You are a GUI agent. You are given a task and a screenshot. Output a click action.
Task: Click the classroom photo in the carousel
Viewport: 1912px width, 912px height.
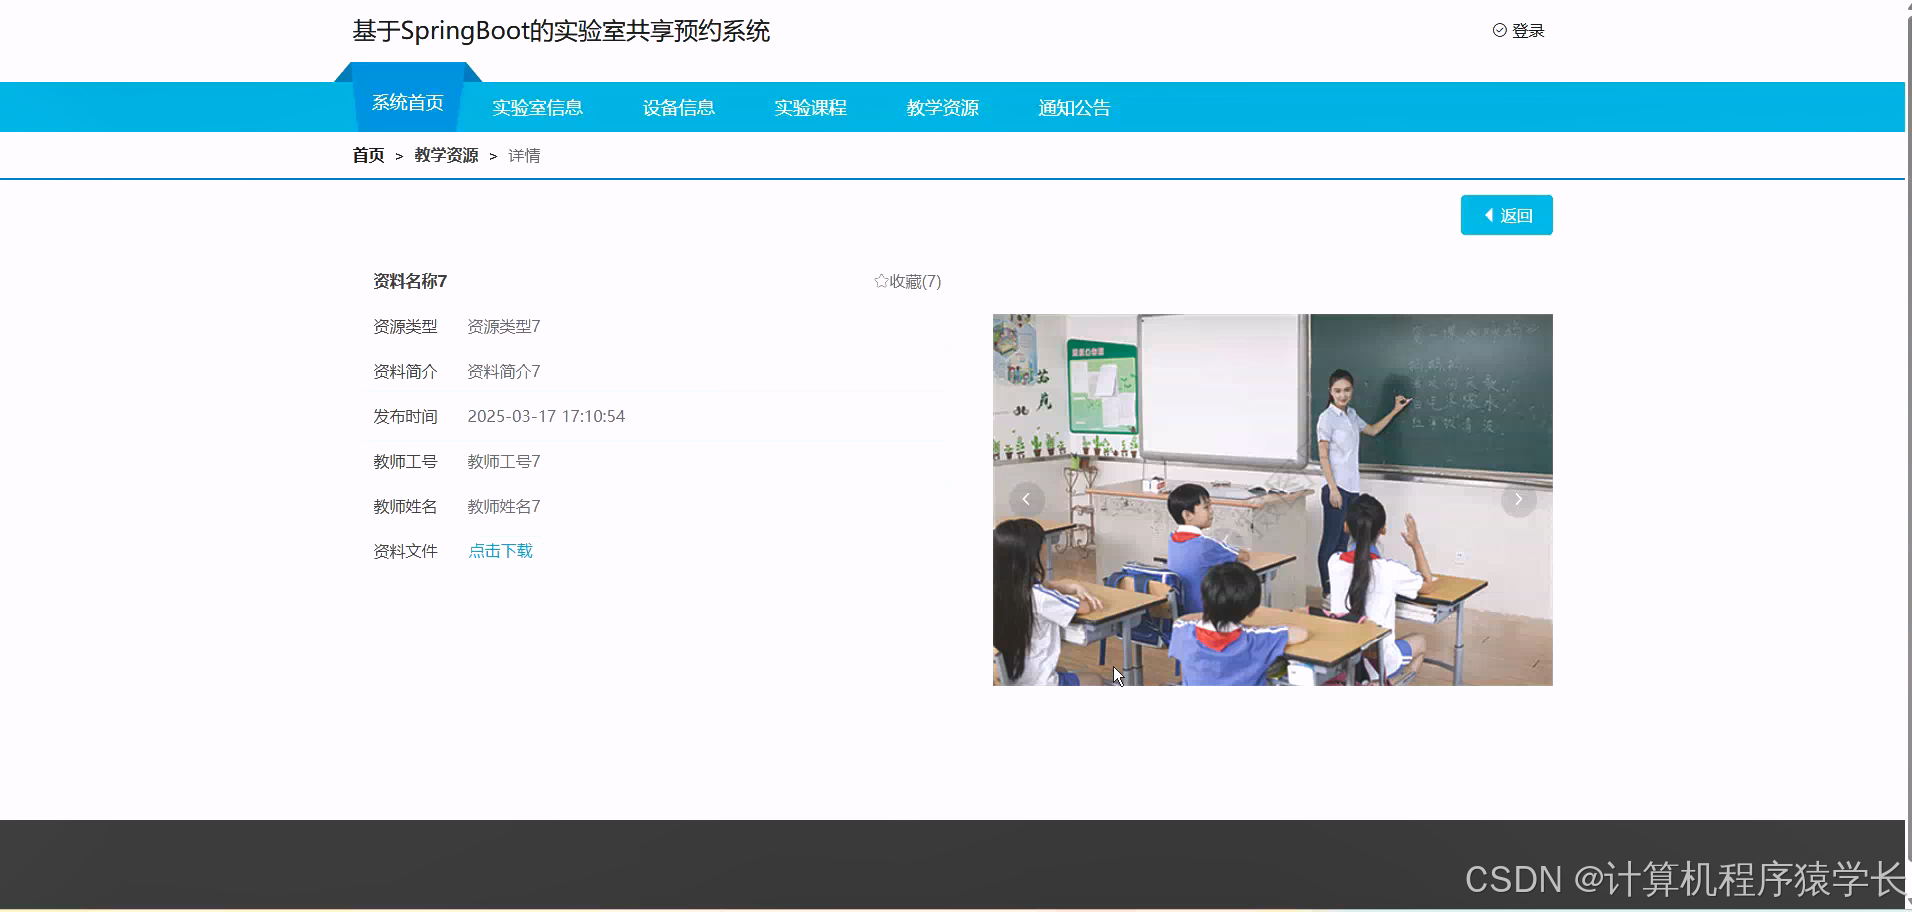pyautogui.click(x=1272, y=499)
